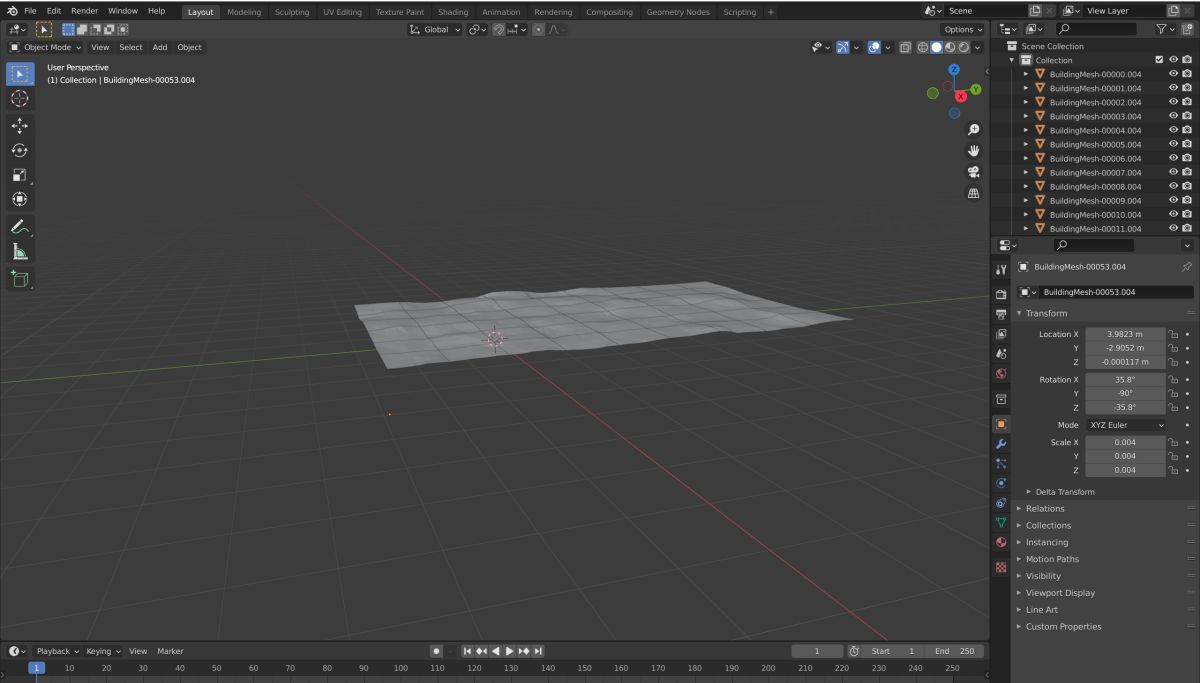Expand the Relations panel
This screenshot has width=1200, height=683.
1044,508
